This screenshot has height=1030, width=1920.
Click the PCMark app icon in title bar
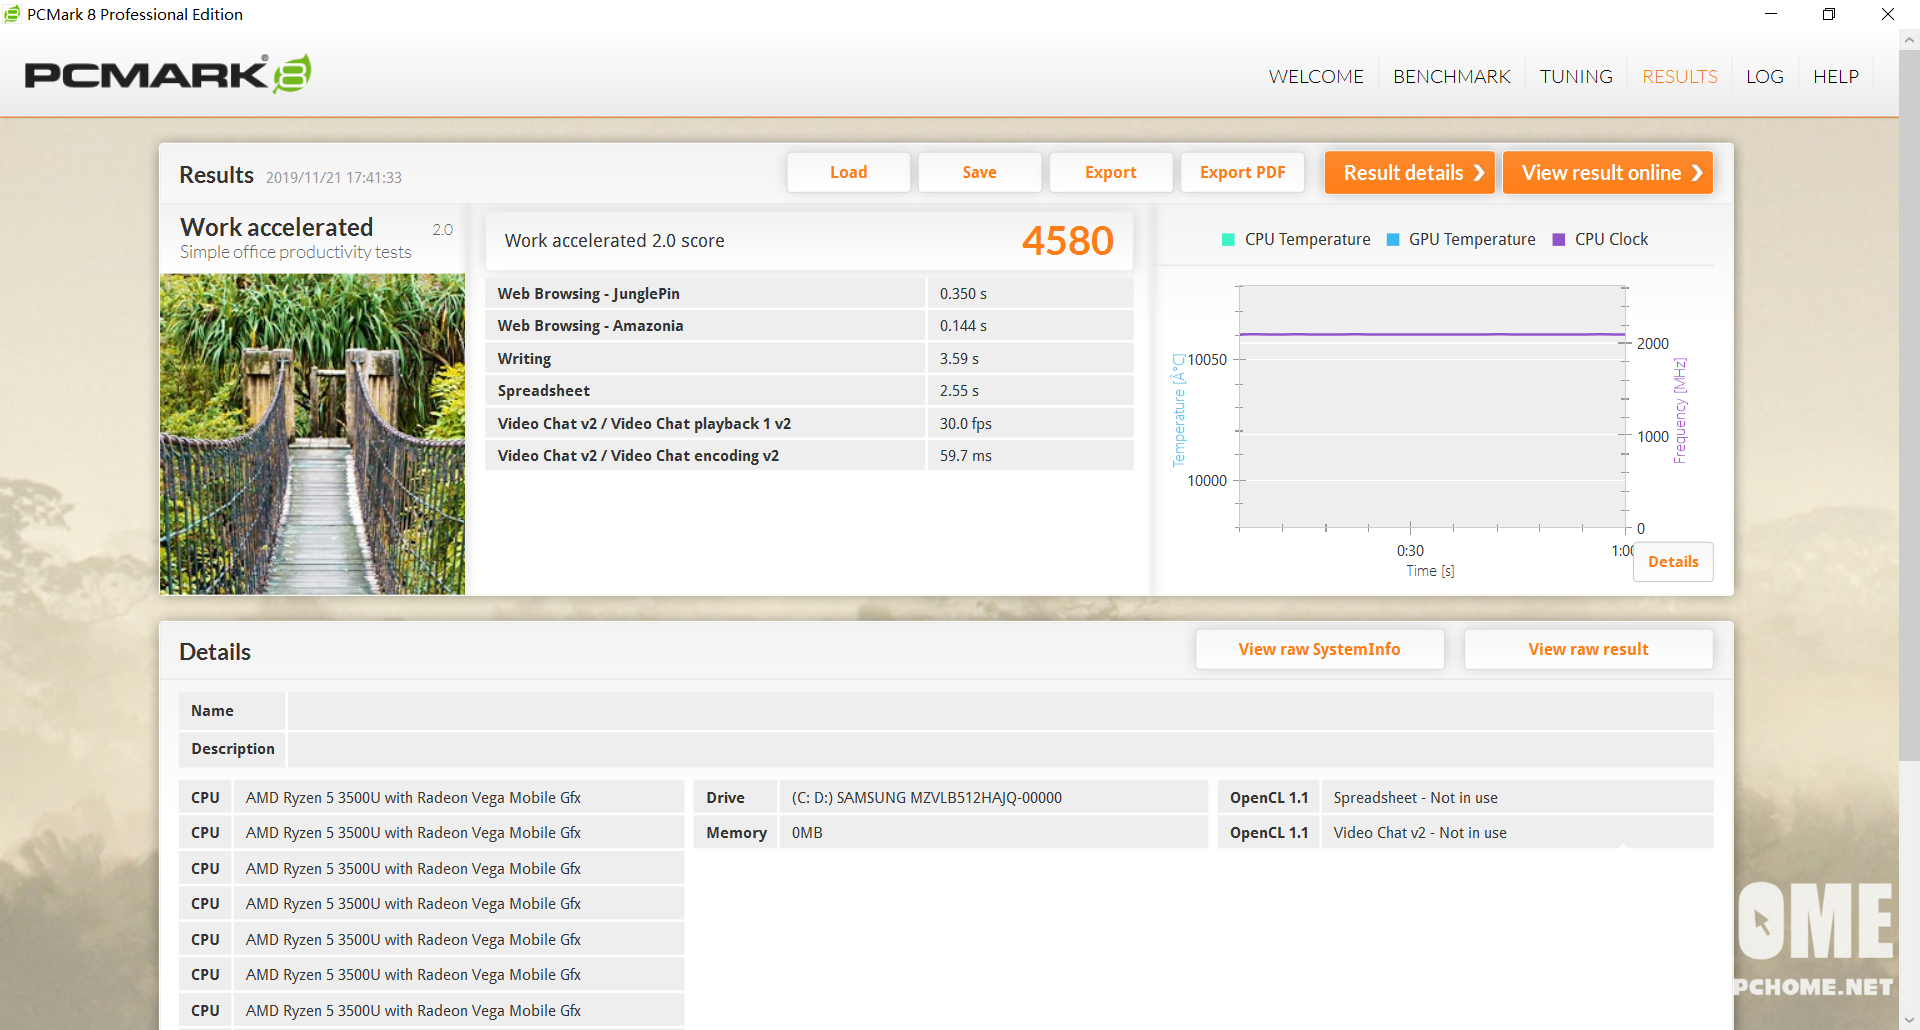tap(12, 14)
